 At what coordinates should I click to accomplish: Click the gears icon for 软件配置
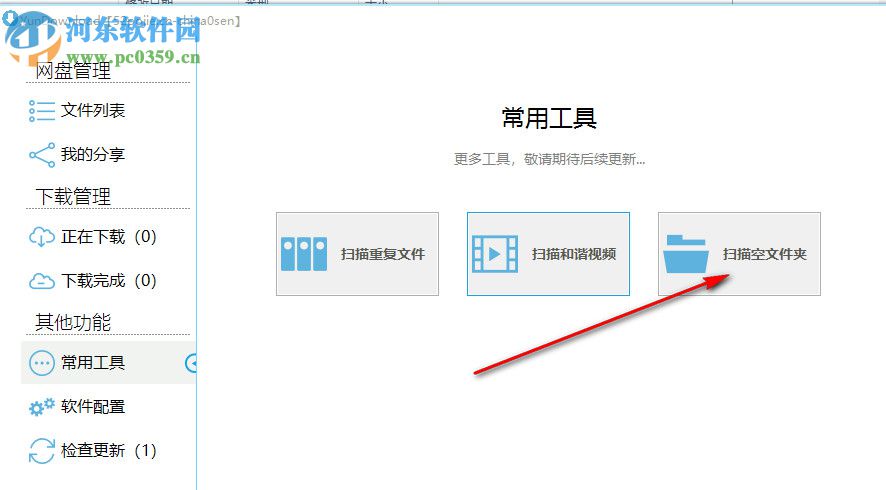coord(42,406)
